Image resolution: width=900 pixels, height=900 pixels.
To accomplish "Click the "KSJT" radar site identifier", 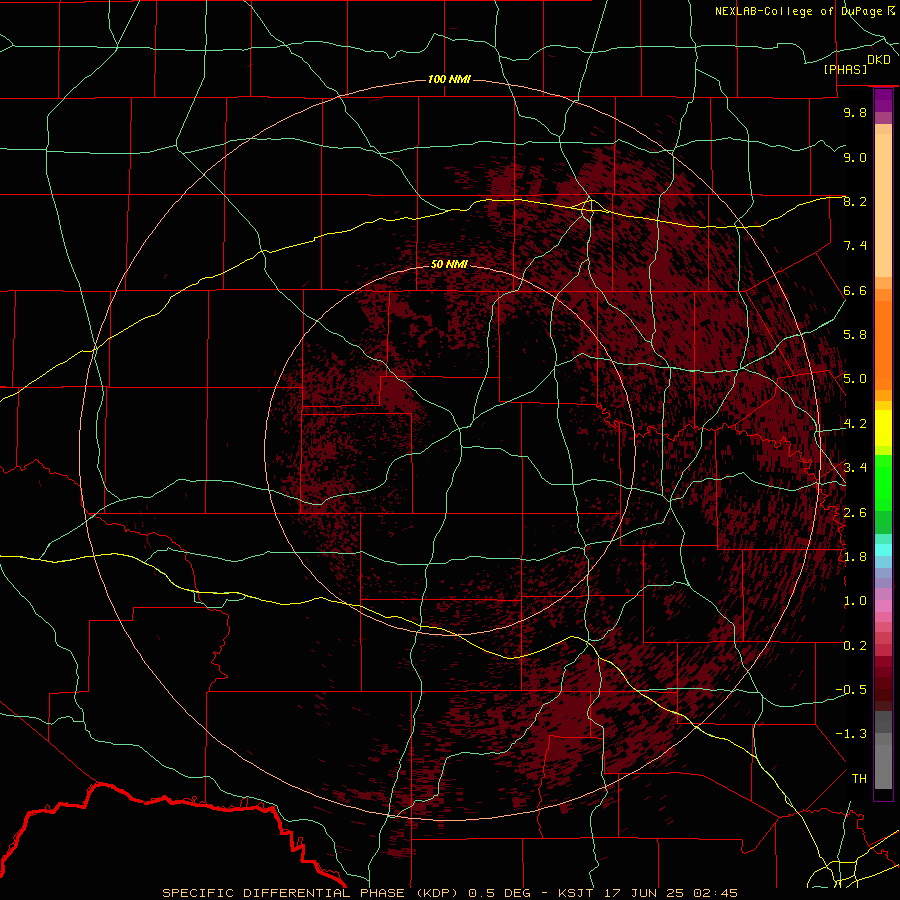I will tap(576, 893).
